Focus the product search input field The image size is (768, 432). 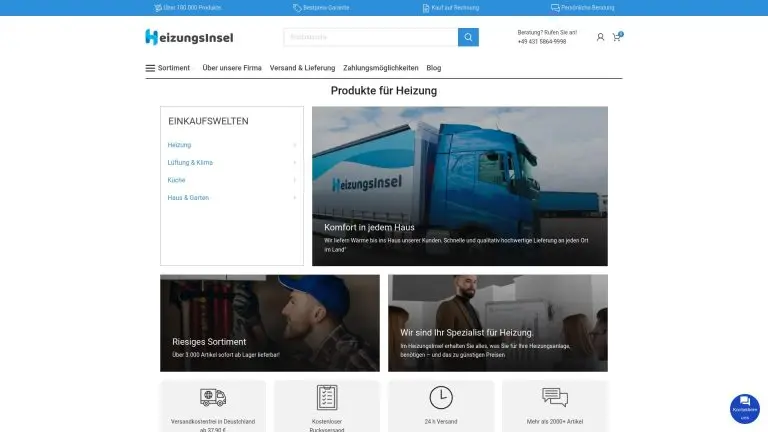[x=370, y=37]
